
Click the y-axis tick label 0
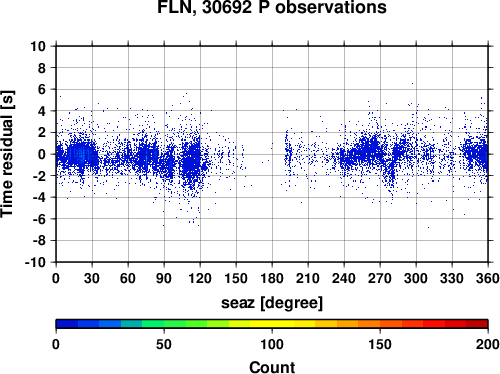click(x=42, y=154)
